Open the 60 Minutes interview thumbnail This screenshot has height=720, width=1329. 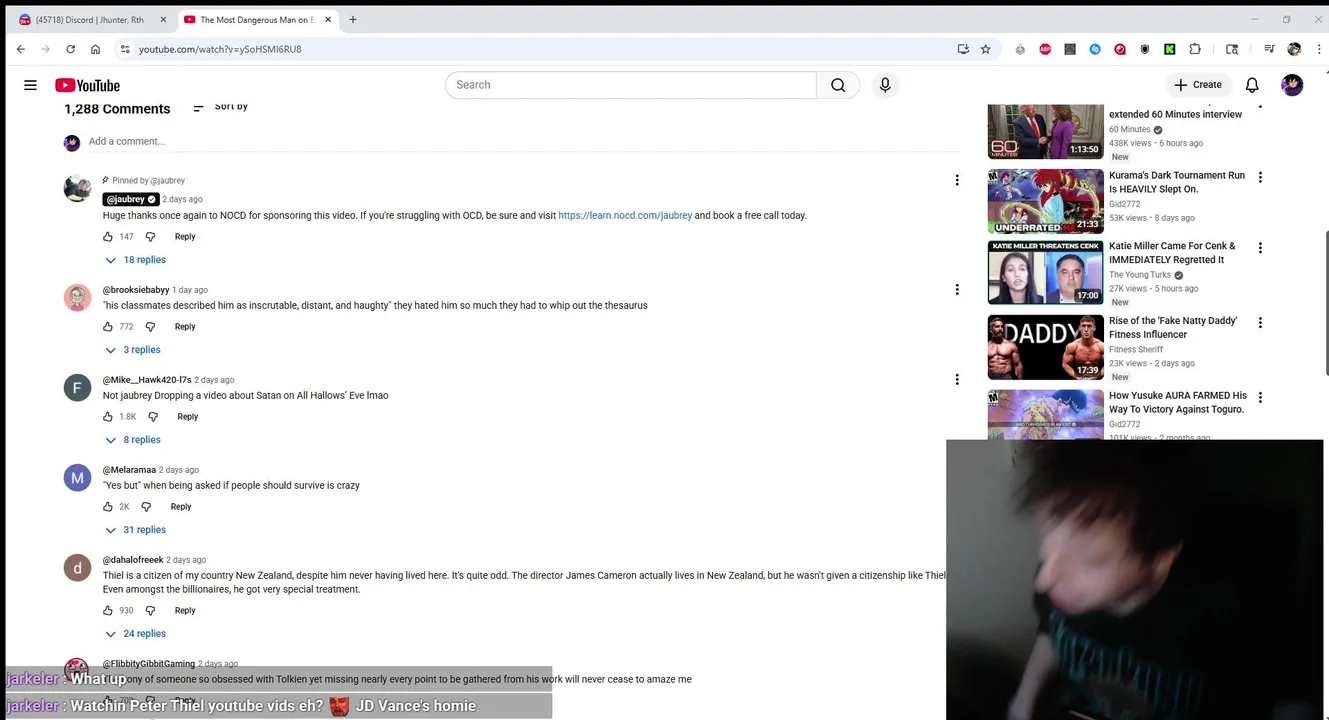coord(1046,131)
